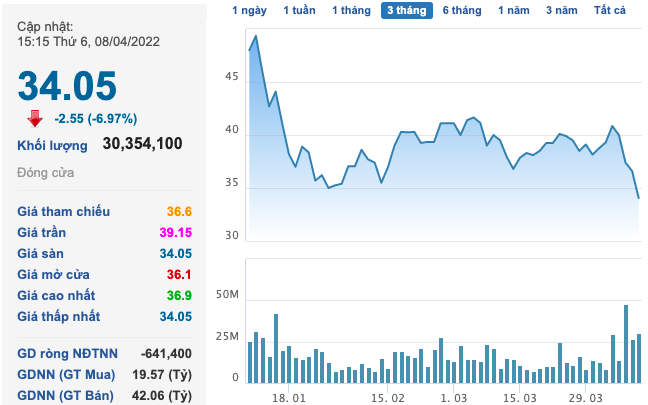The width and height of the screenshot is (648, 405).
Task: Click the Giá trần value 39.15
Action: [174, 232]
